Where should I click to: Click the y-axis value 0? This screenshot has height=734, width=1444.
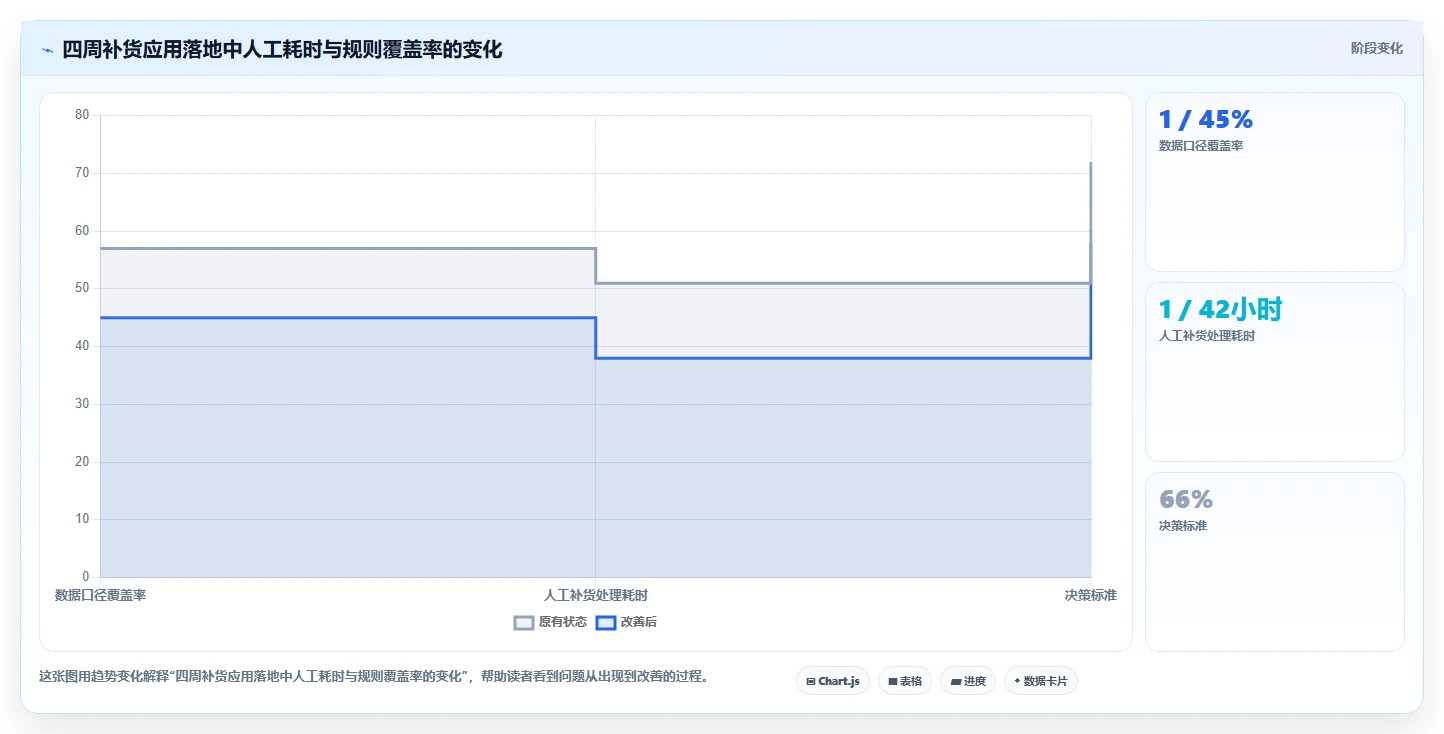click(86, 577)
